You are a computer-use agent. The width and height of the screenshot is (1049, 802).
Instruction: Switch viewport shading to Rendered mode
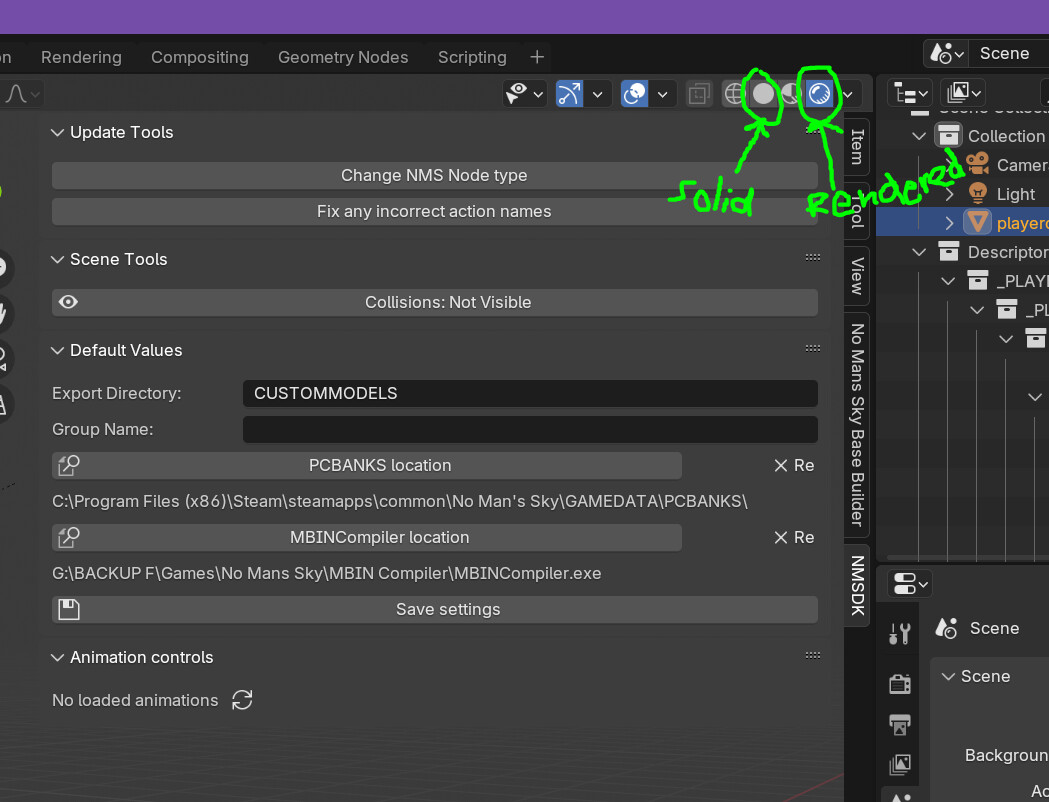[x=819, y=93]
